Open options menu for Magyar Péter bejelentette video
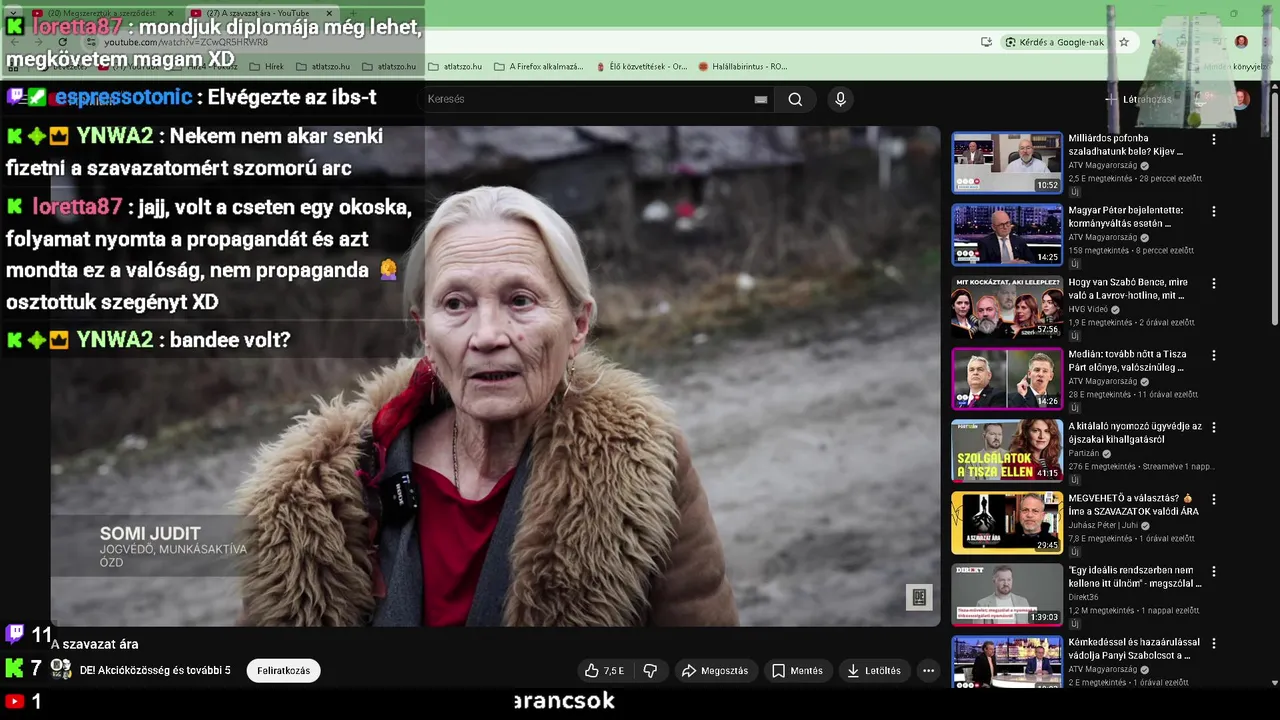 pyautogui.click(x=1214, y=212)
